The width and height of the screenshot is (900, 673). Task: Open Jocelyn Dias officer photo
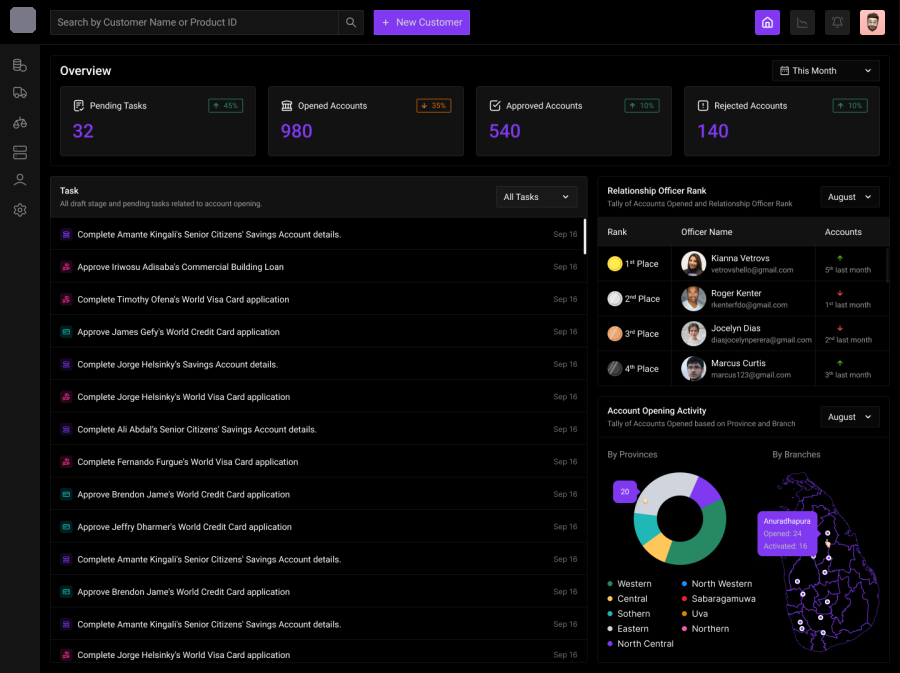(693, 333)
